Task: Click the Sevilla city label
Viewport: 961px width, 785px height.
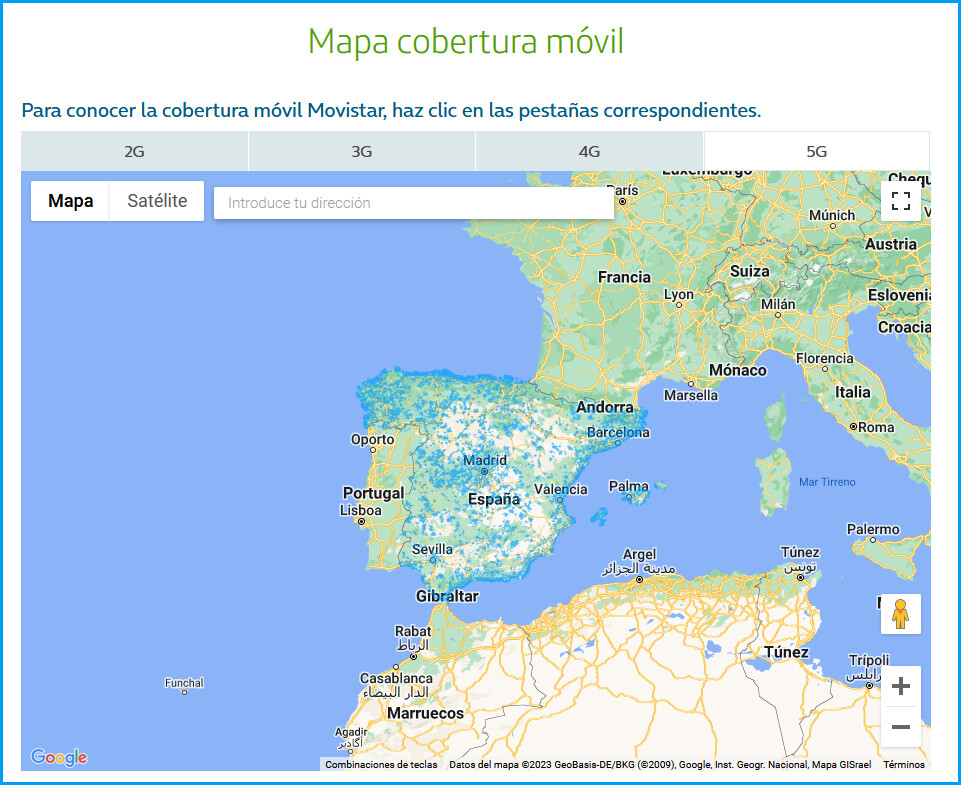Action: pos(432,550)
